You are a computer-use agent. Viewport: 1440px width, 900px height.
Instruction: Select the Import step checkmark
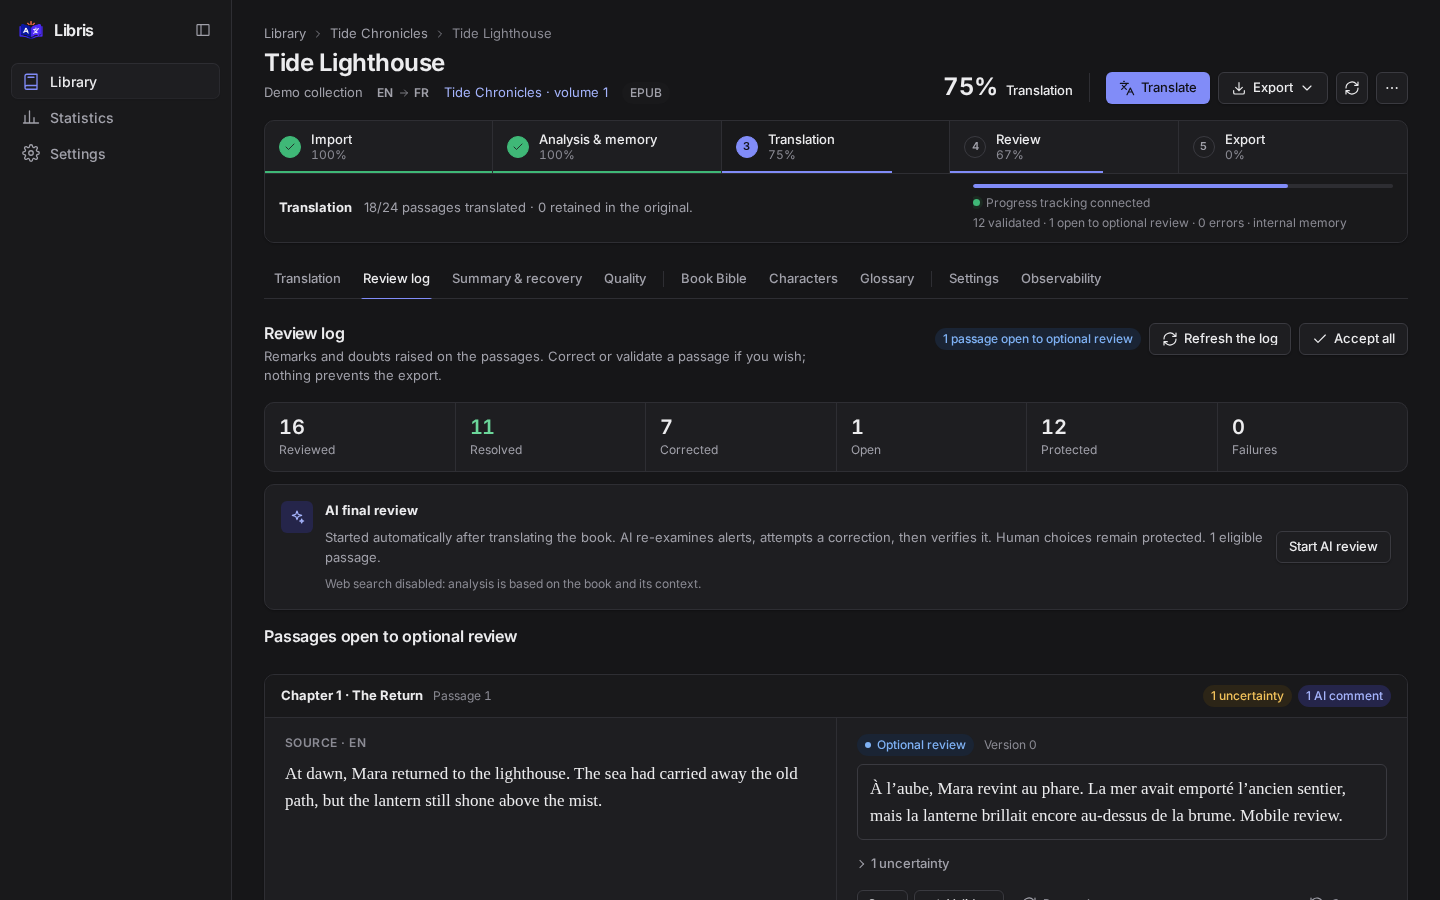pos(290,147)
